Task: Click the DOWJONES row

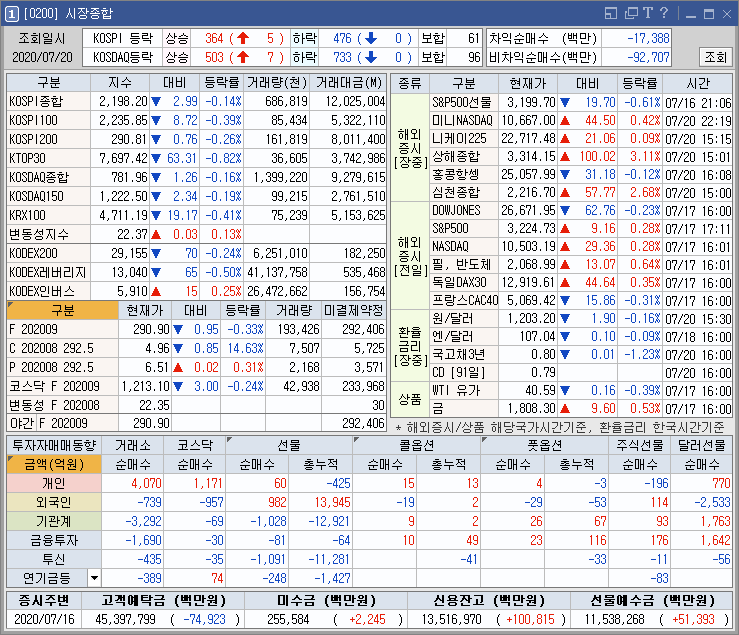Action: 581,210
